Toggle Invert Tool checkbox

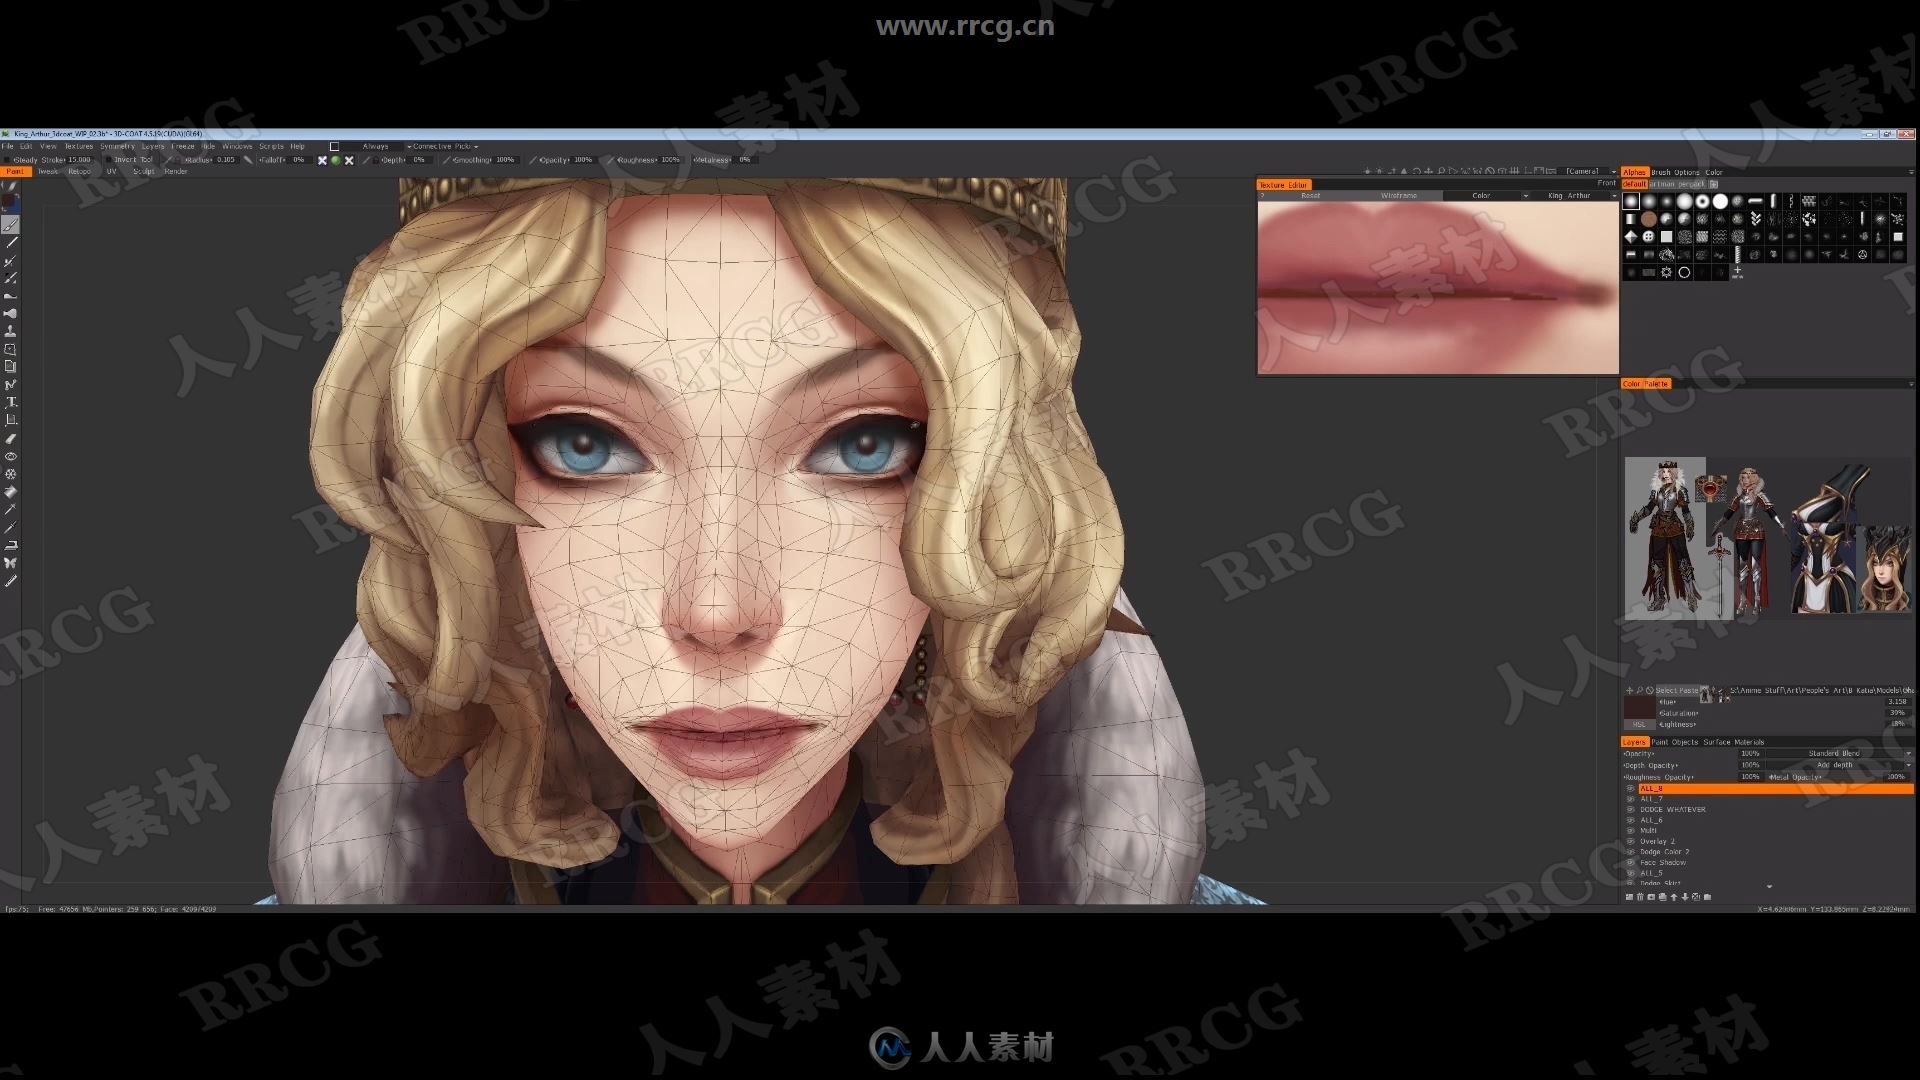(x=109, y=159)
